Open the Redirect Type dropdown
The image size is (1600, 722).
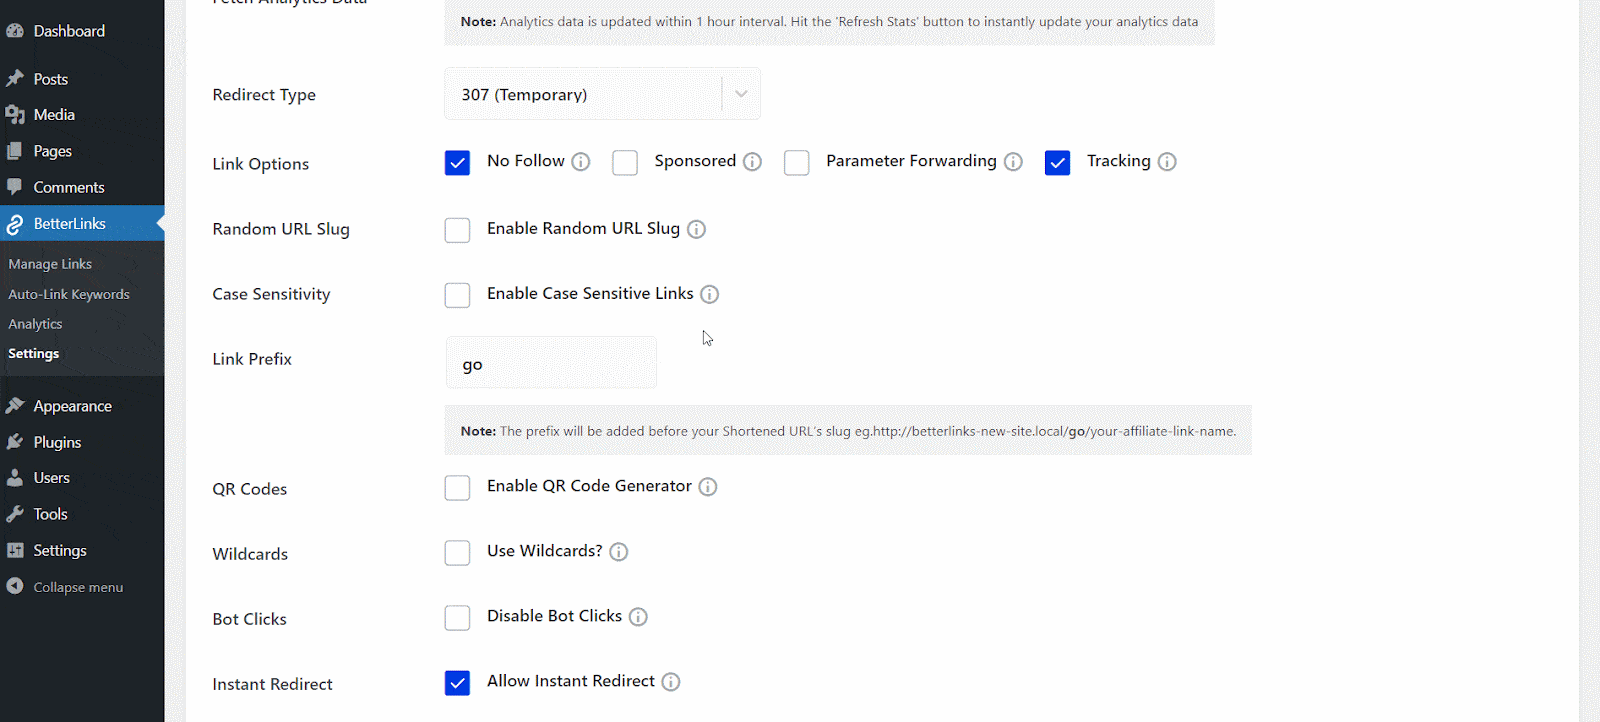[601, 93]
